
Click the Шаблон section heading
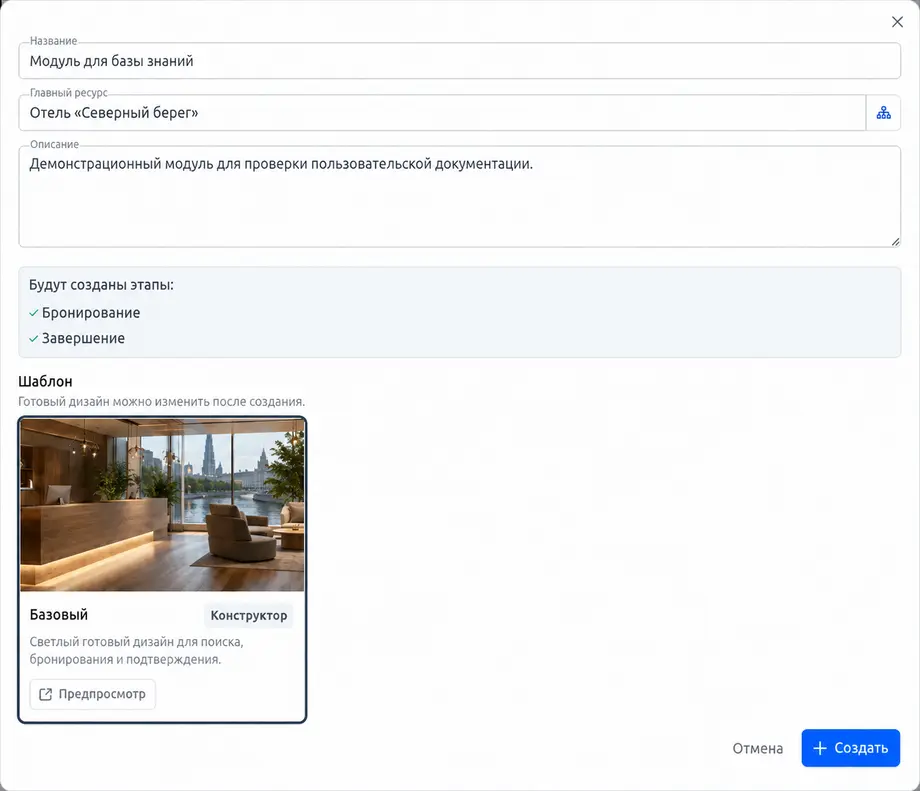(x=45, y=381)
